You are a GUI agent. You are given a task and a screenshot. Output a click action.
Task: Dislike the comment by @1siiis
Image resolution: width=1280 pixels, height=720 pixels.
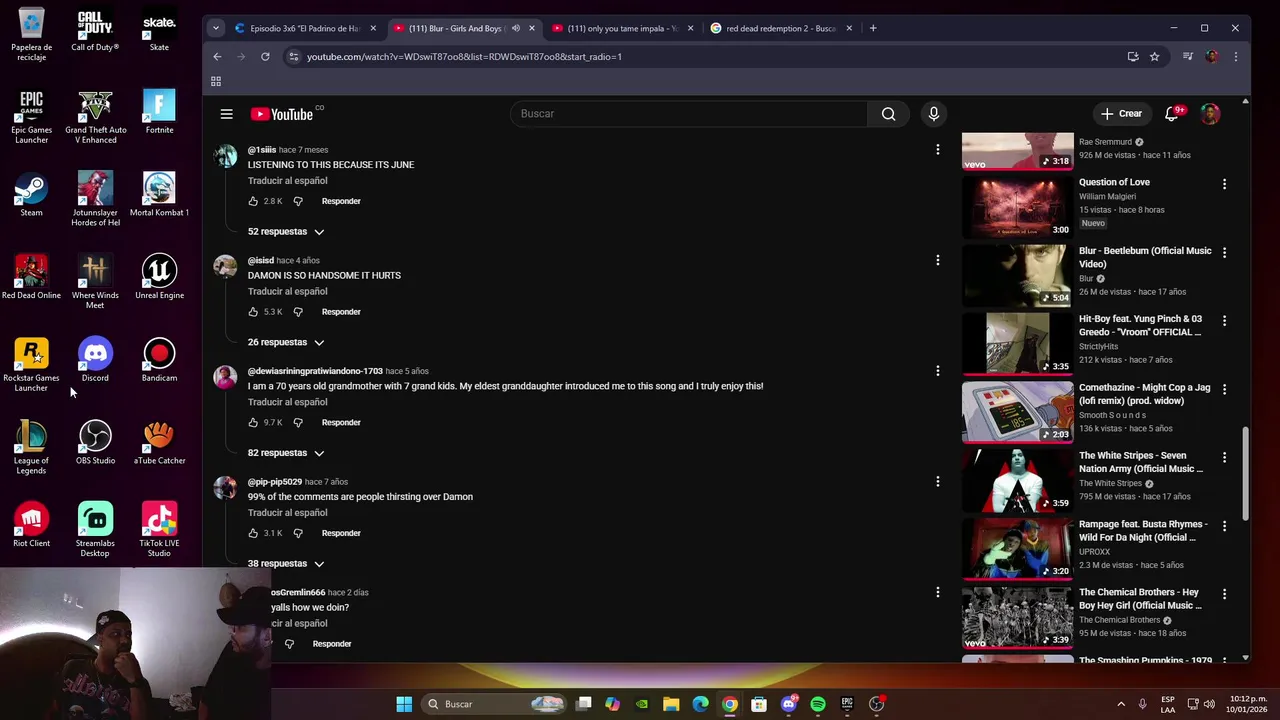tap(298, 201)
